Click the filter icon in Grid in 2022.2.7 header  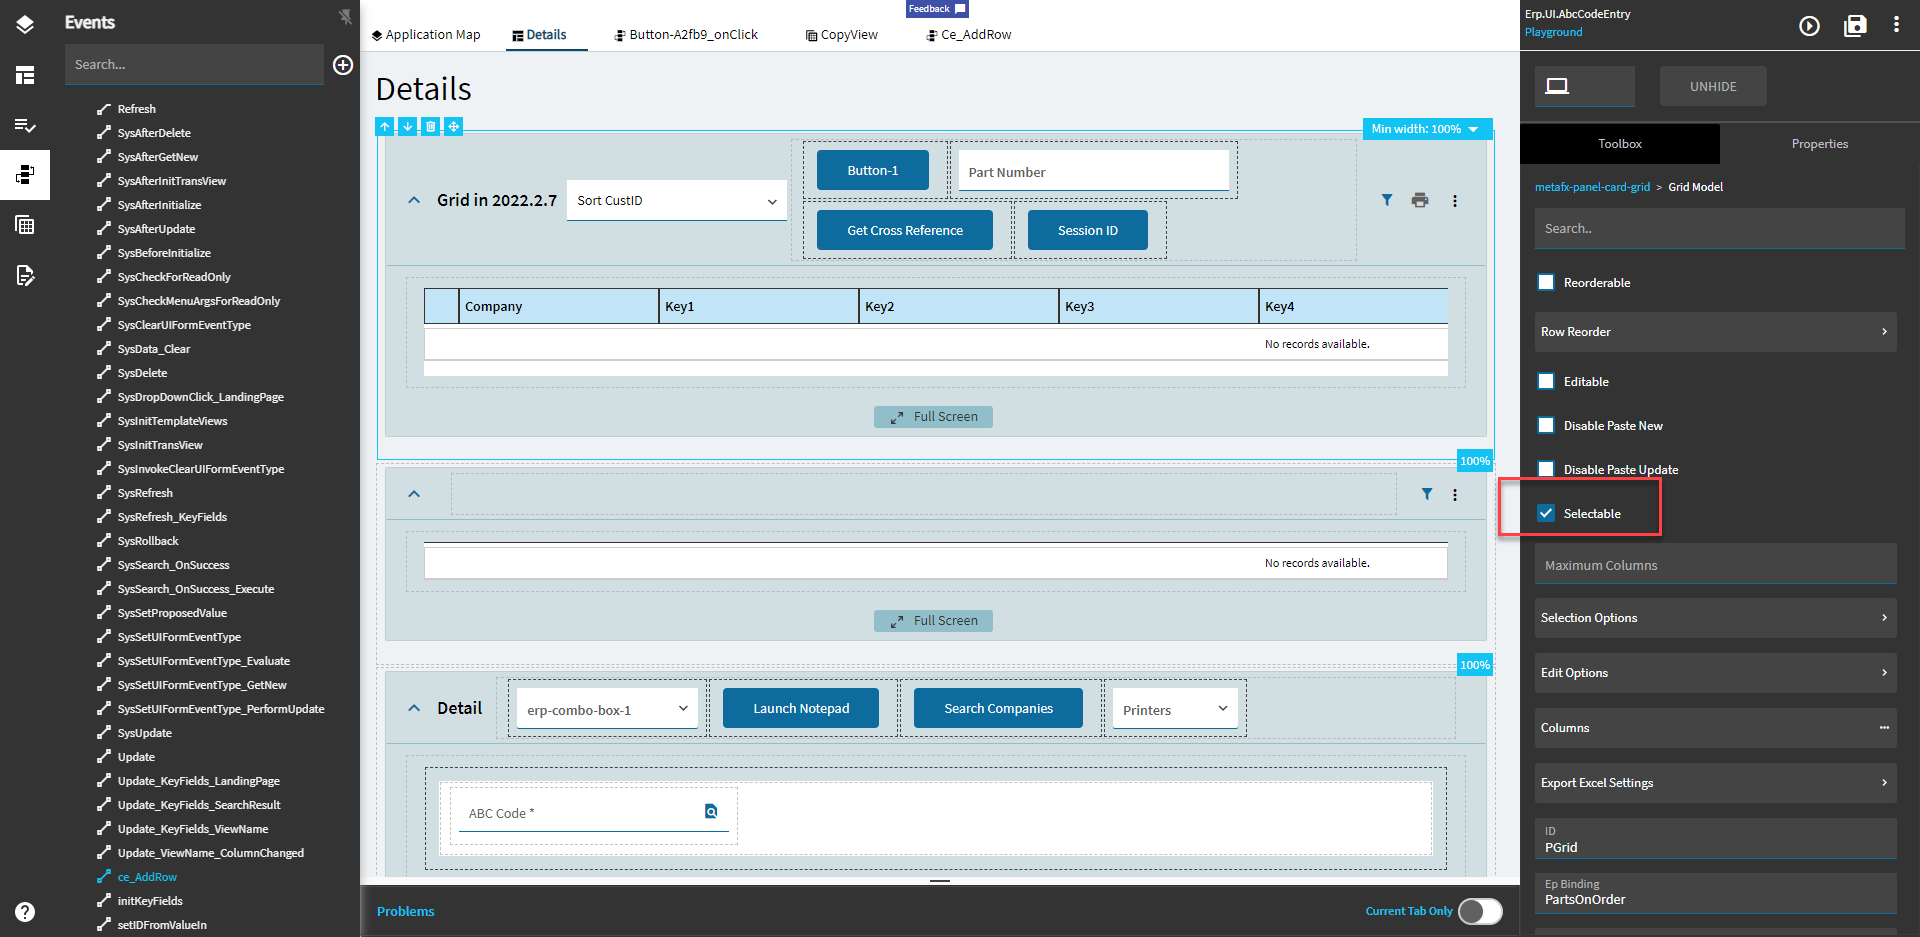(x=1387, y=200)
